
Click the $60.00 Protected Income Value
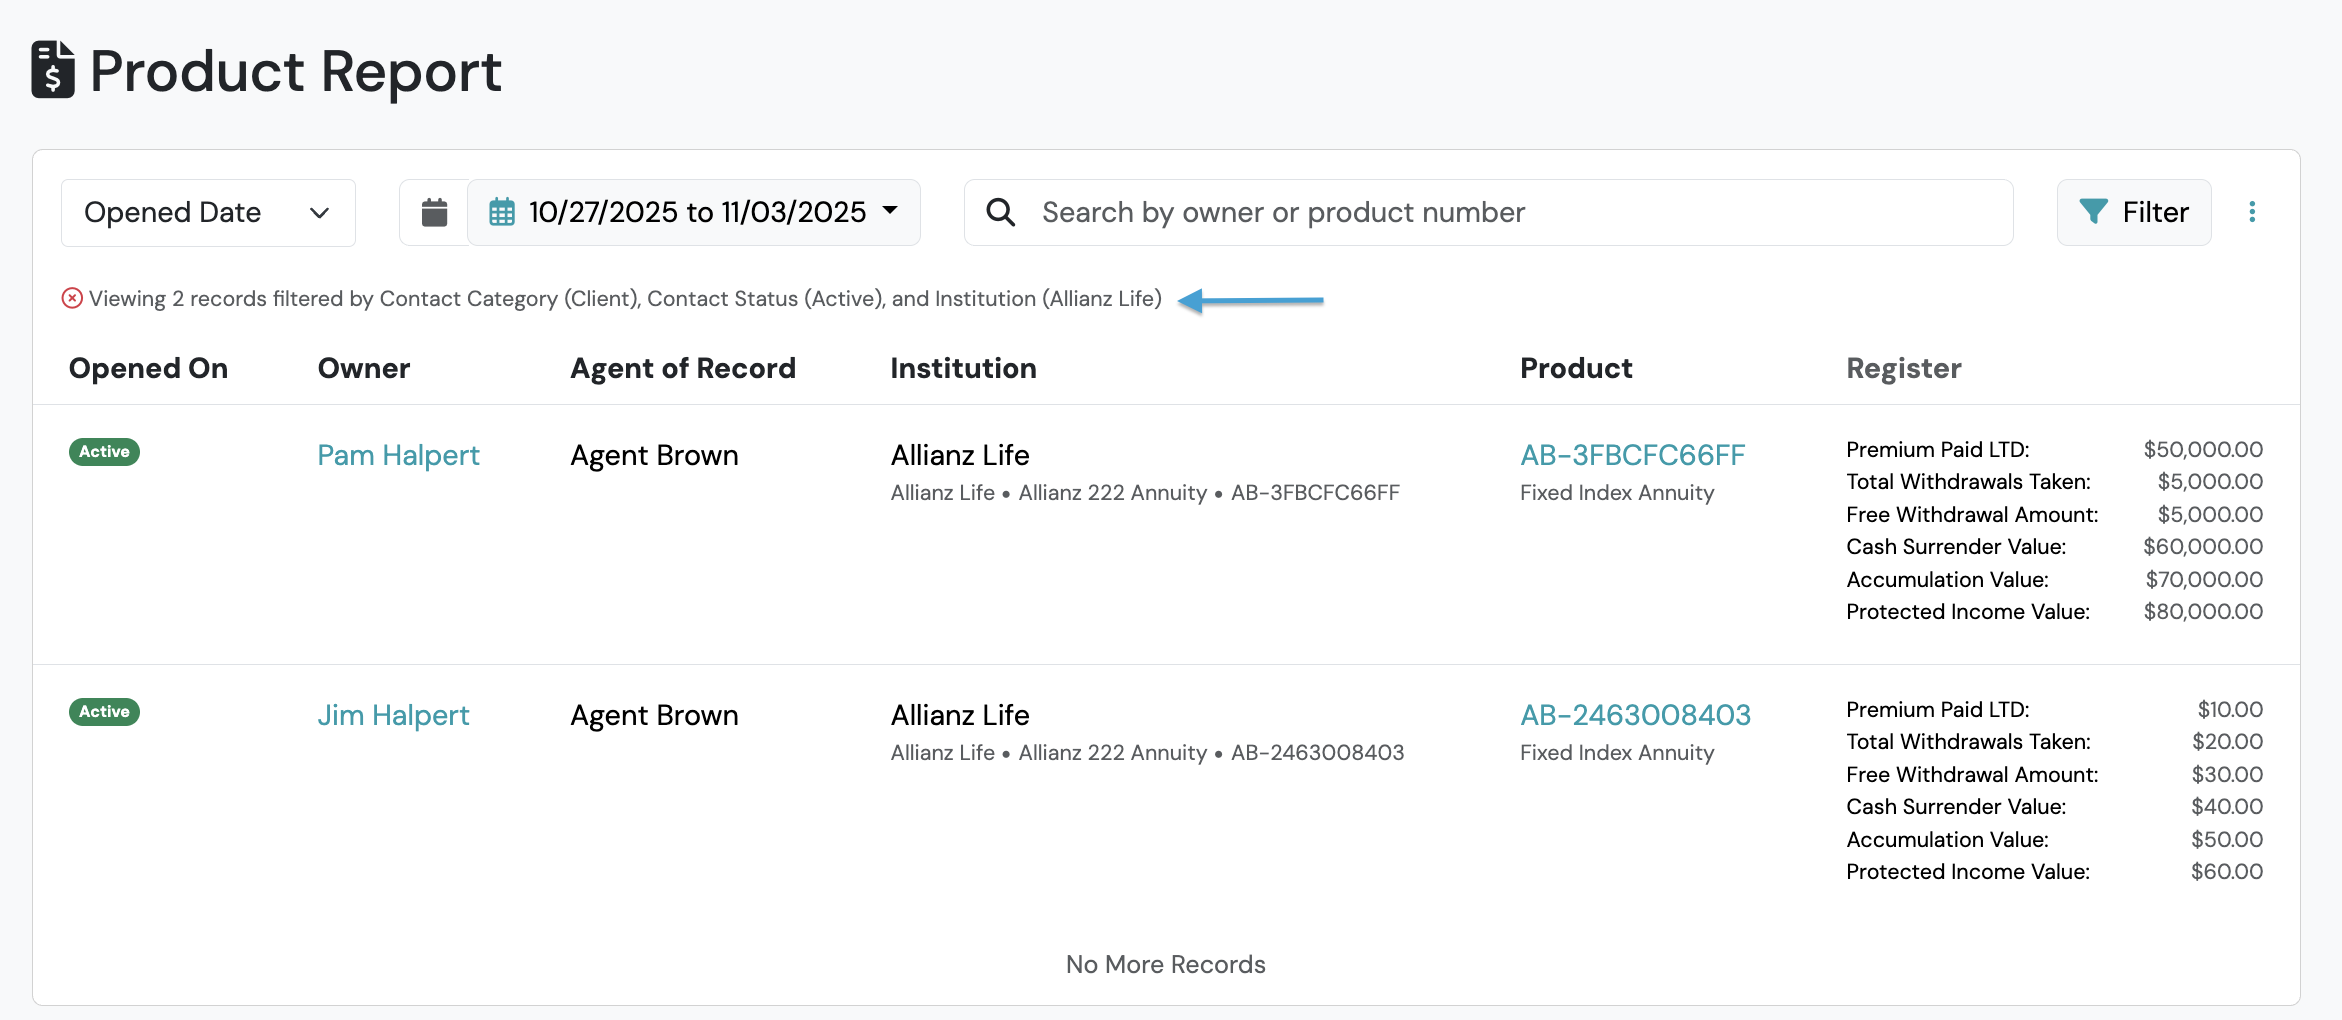tap(2227, 871)
